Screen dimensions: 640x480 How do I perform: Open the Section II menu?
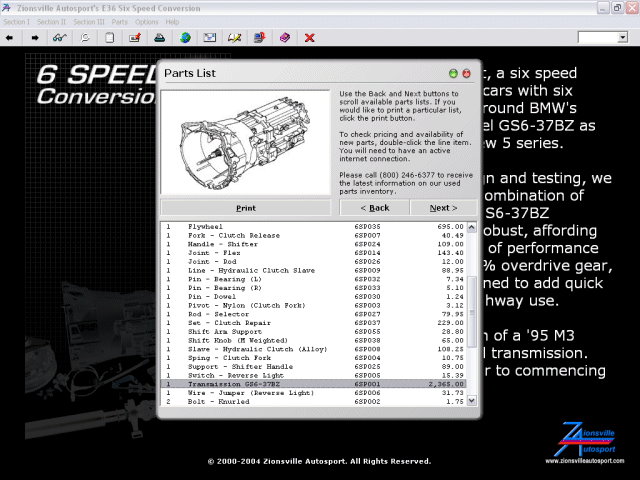pos(51,22)
